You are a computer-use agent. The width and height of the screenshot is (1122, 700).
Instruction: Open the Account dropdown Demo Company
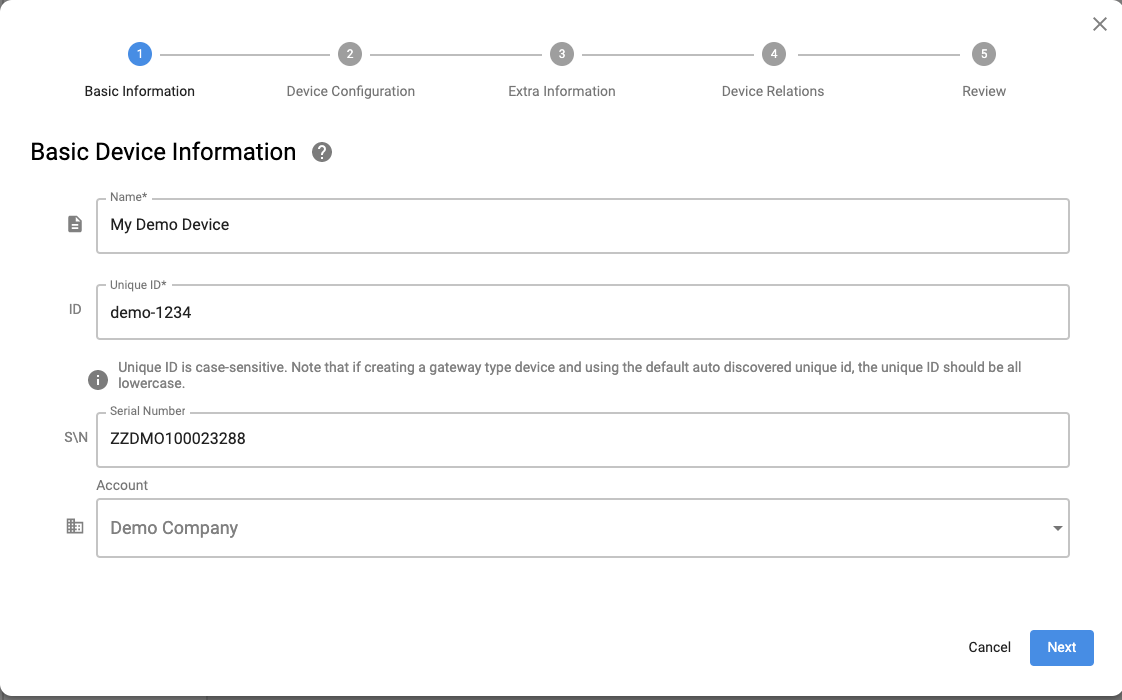pos(582,528)
